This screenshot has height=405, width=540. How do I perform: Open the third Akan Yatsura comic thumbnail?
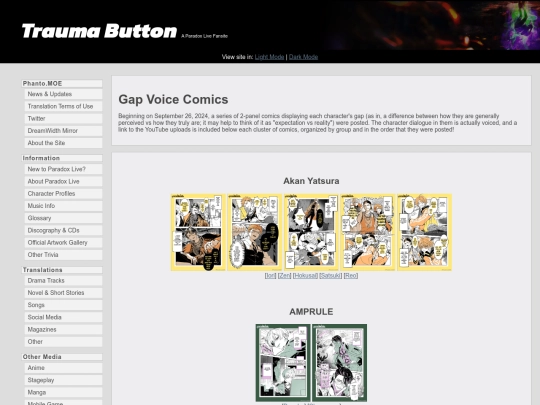(x=311, y=232)
